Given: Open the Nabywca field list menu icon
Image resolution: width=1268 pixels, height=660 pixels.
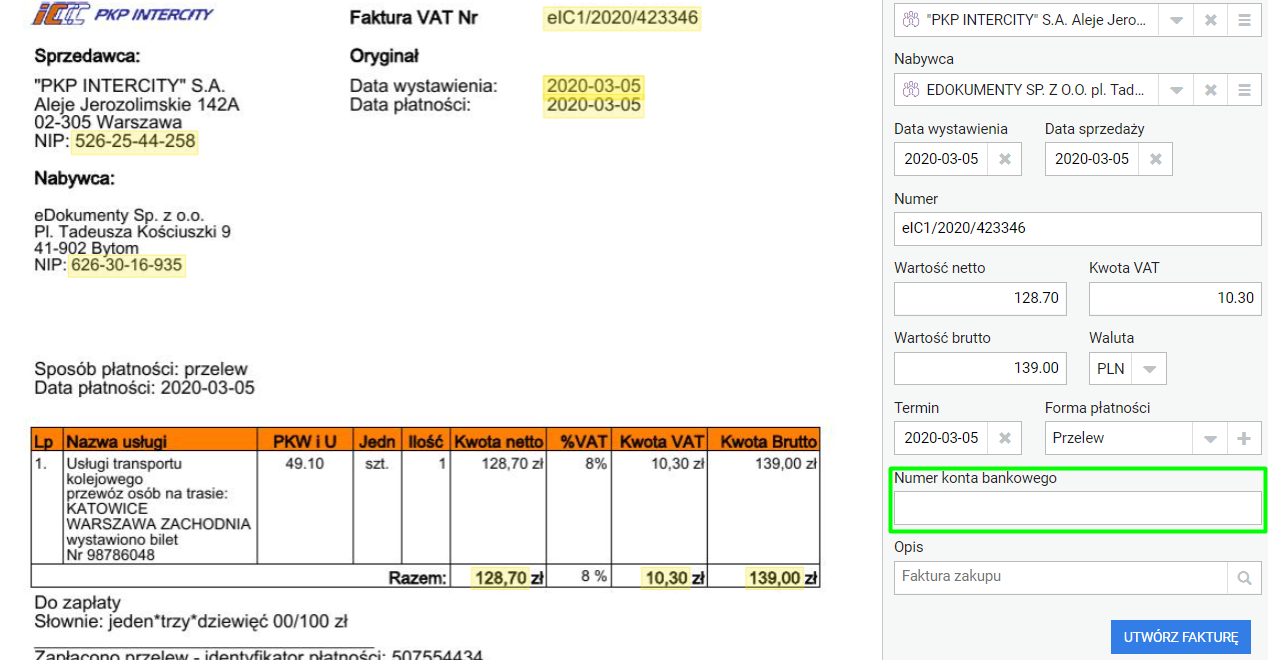Looking at the screenshot, I should click(x=1244, y=90).
